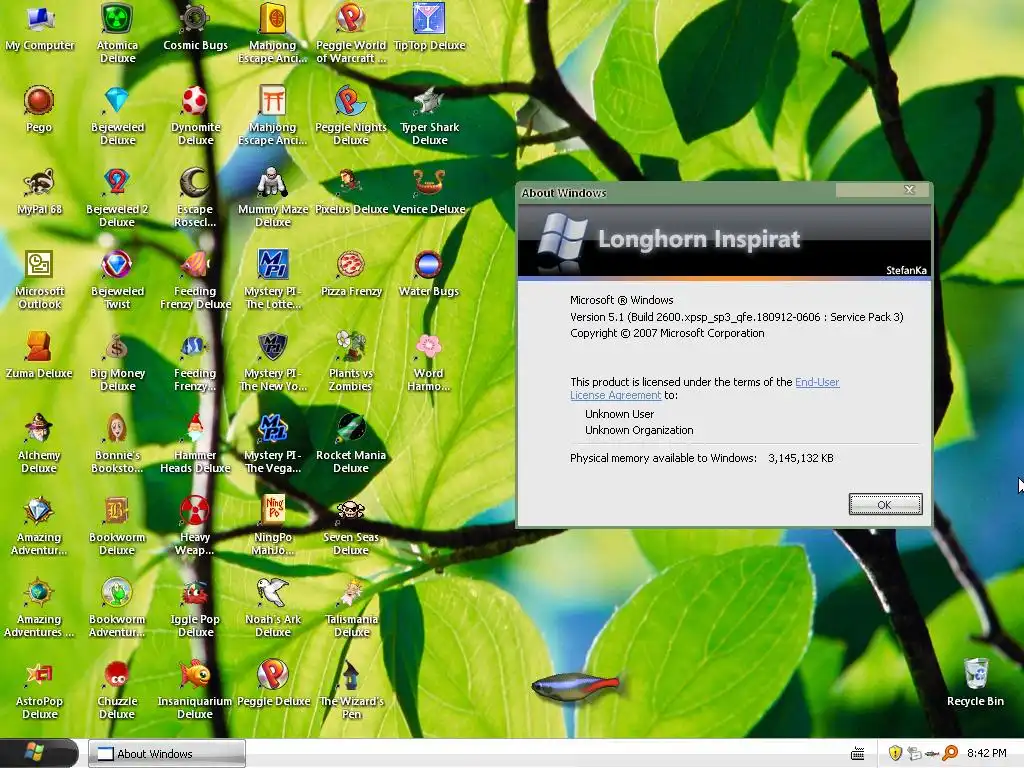This screenshot has width=1024, height=768.
Task: Select The Wizard's Pen icon
Action: click(x=351, y=690)
